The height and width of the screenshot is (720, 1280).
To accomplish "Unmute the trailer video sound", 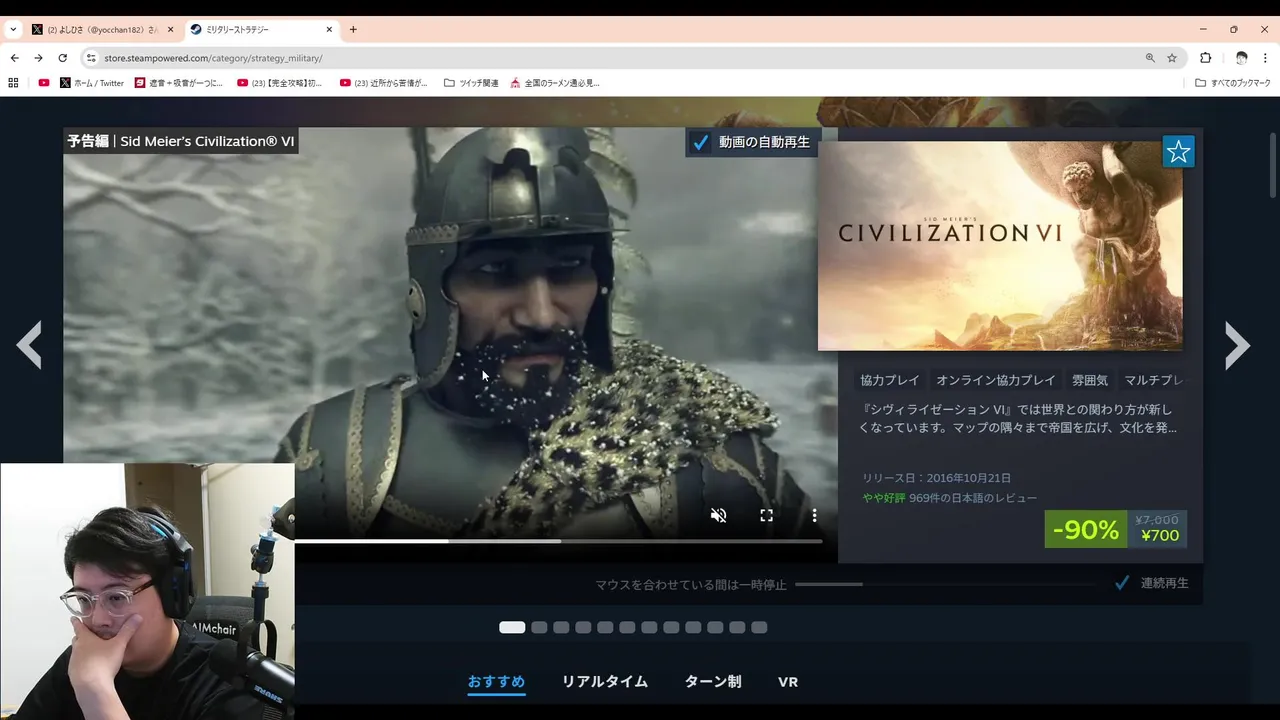I will pyautogui.click(x=718, y=515).
